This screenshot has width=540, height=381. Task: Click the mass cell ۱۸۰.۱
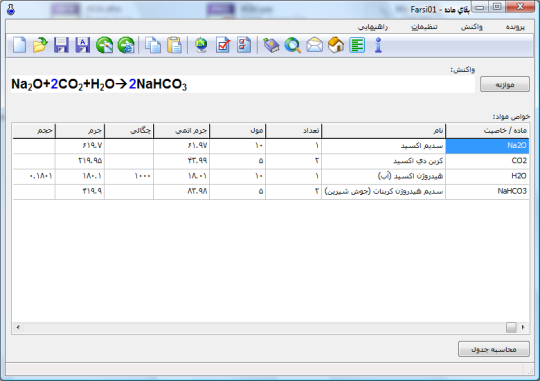pos(80,176)
